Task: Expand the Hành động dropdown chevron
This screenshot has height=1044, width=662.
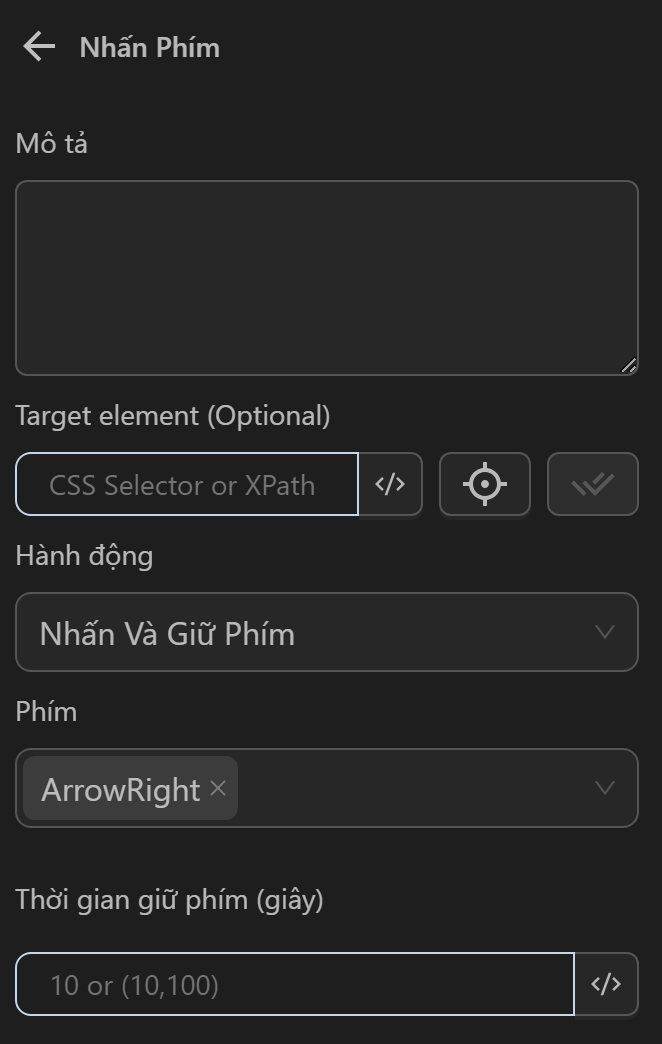Action: 604,632
